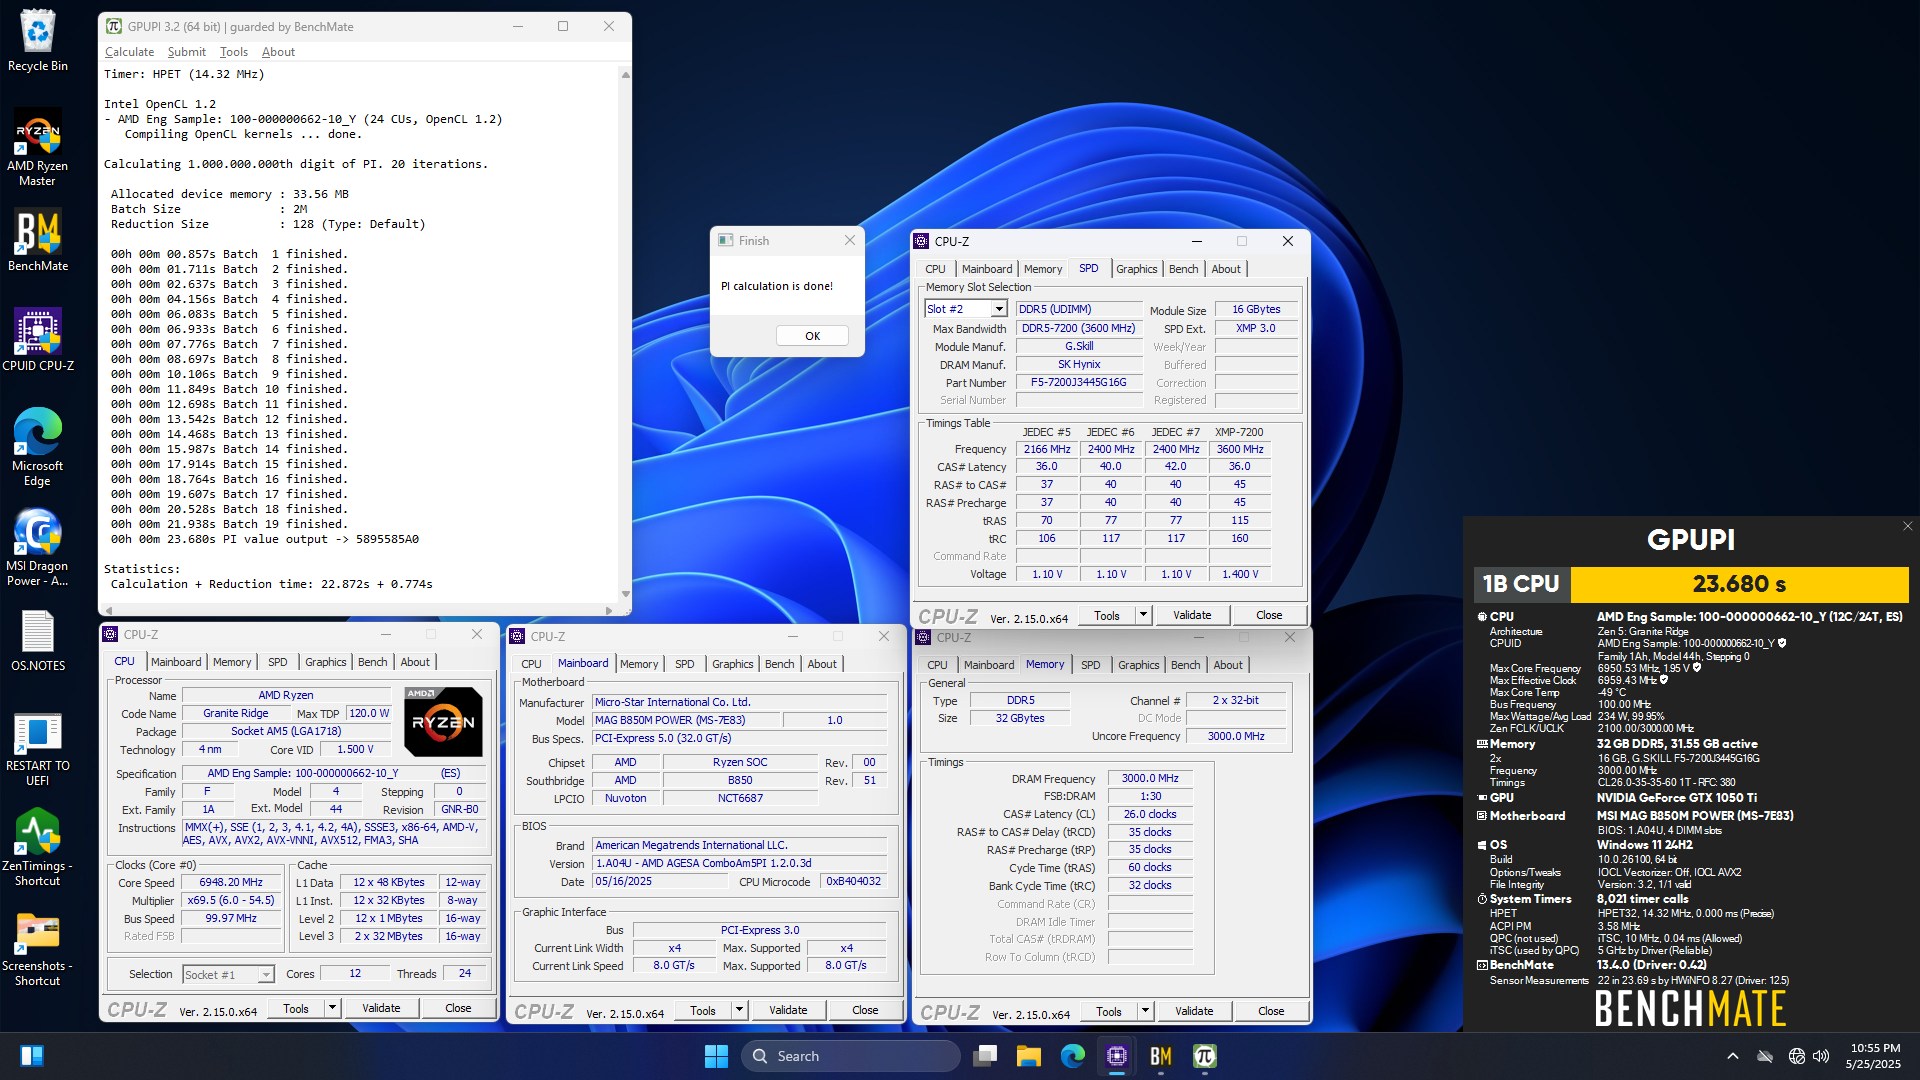The width and height of the screenshot is (1920, 1080).
Task: Click OK in the Finish dialog
Action: pyautogui.click(x=812, y=336)
